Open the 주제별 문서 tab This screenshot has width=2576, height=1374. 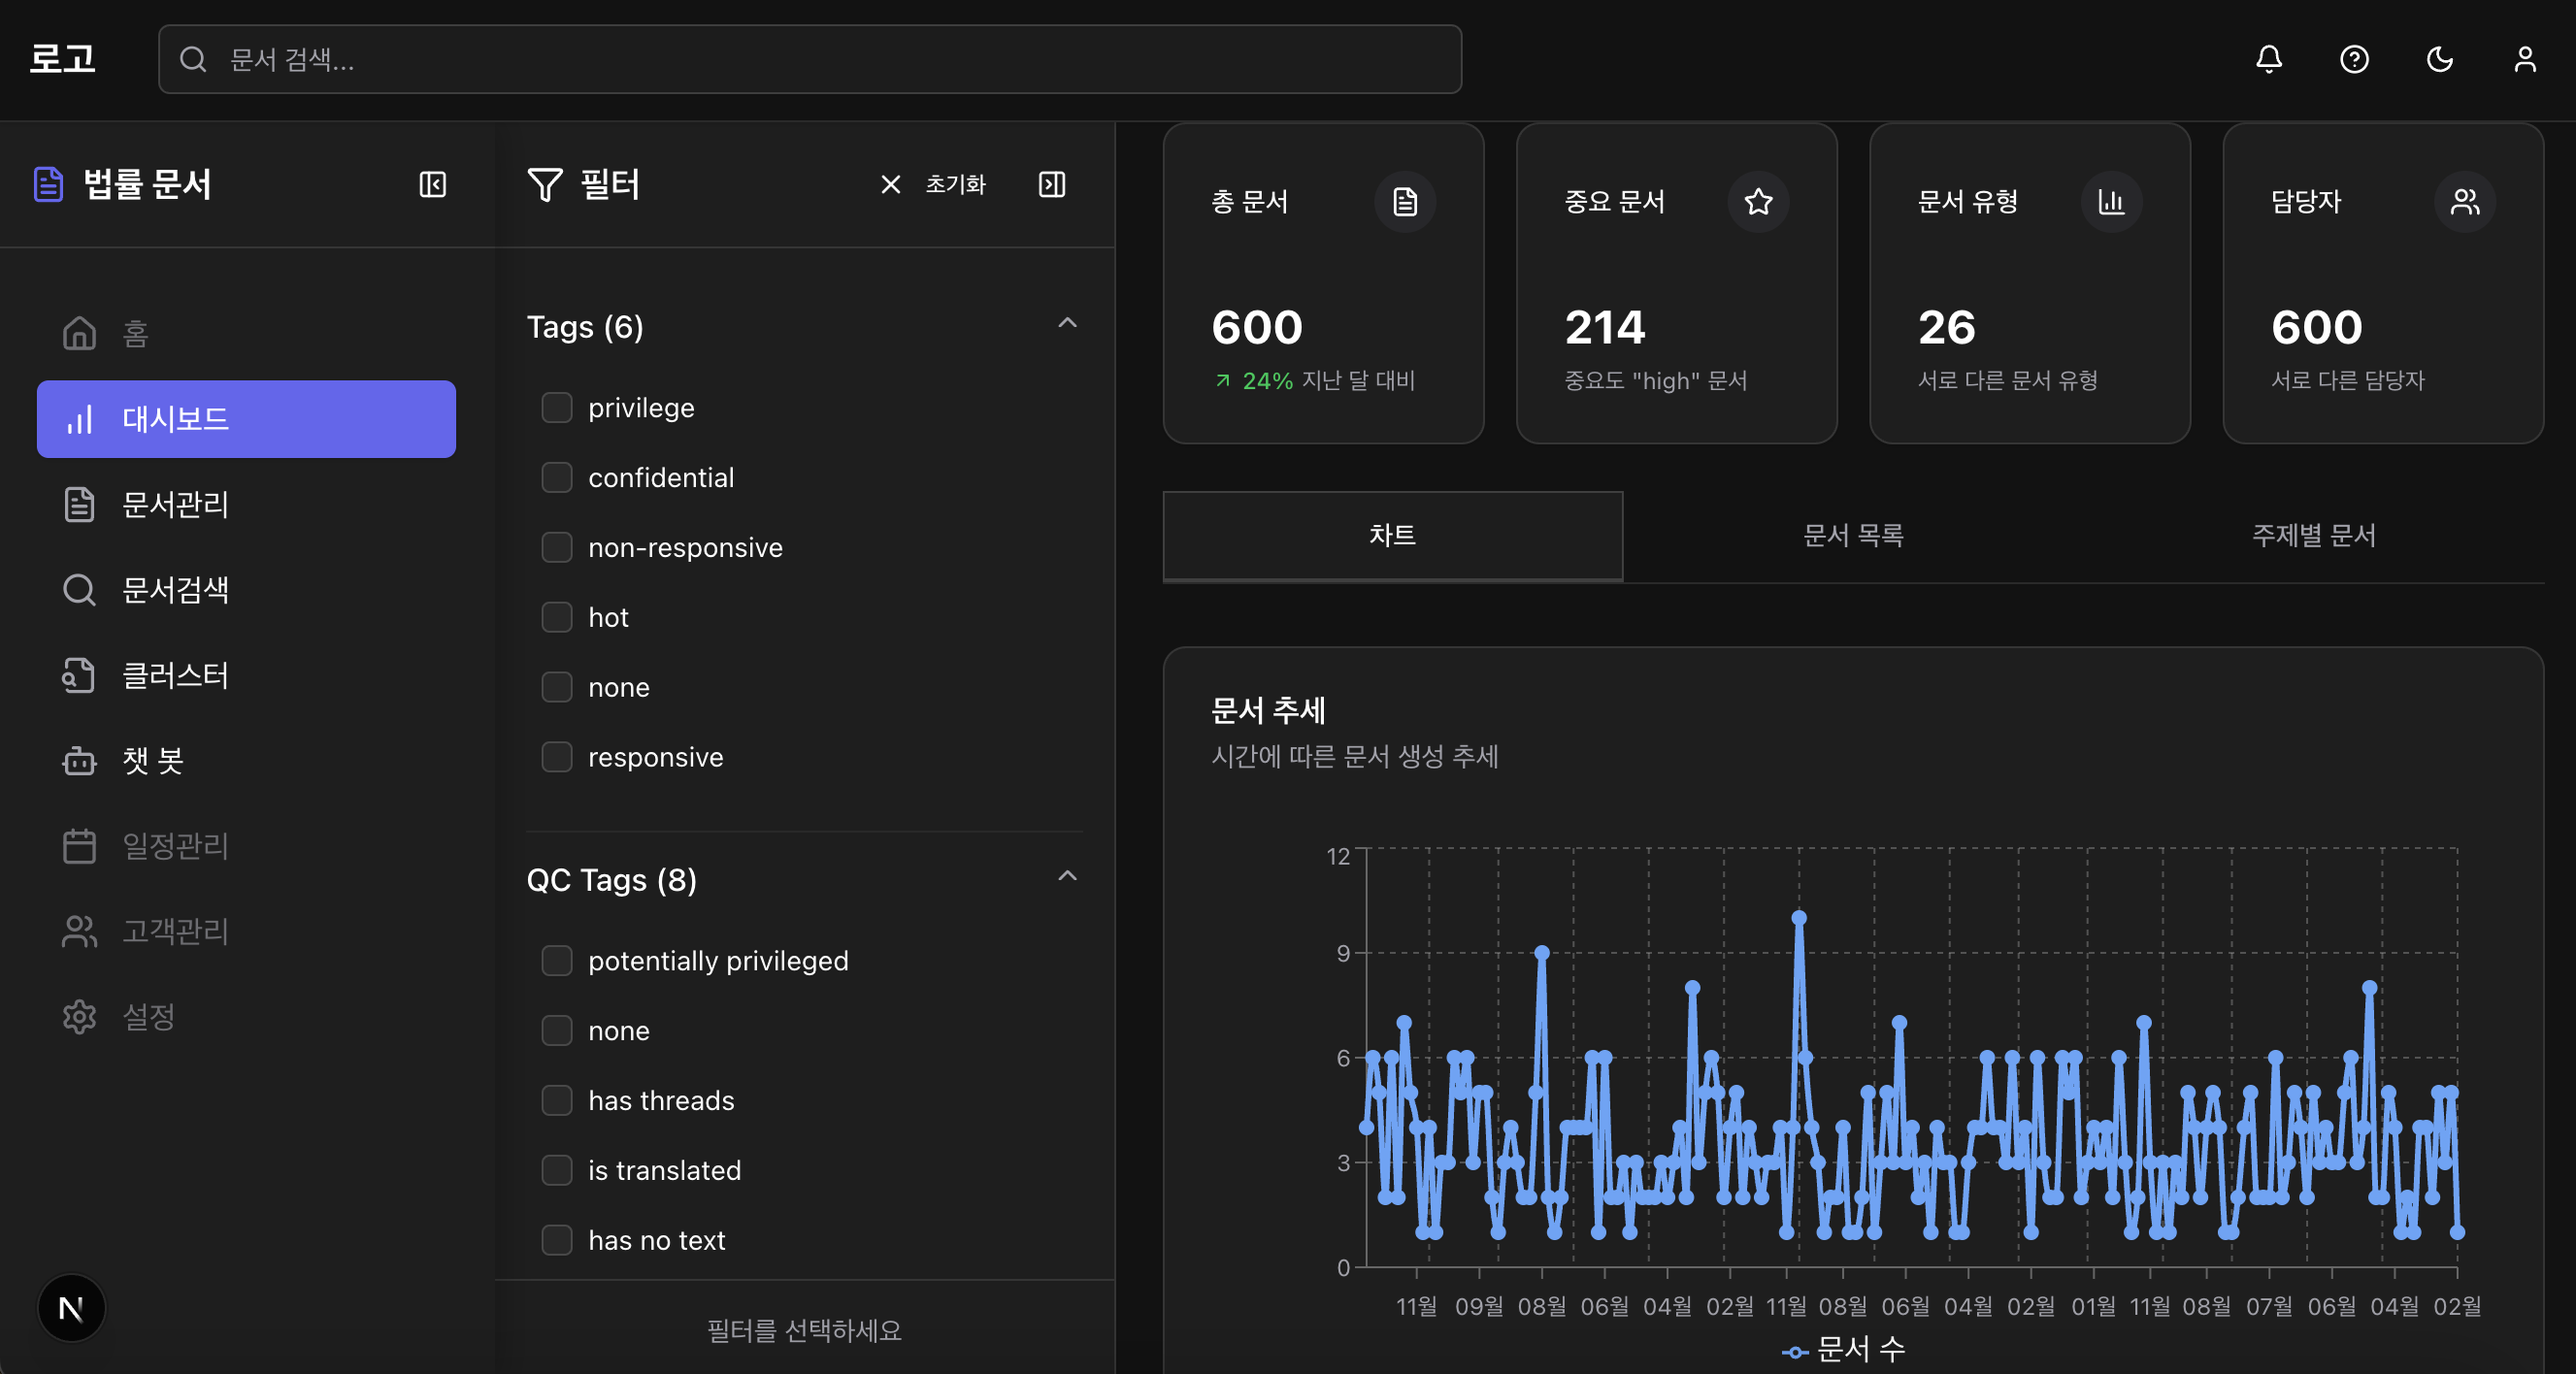click(2313, 535)
